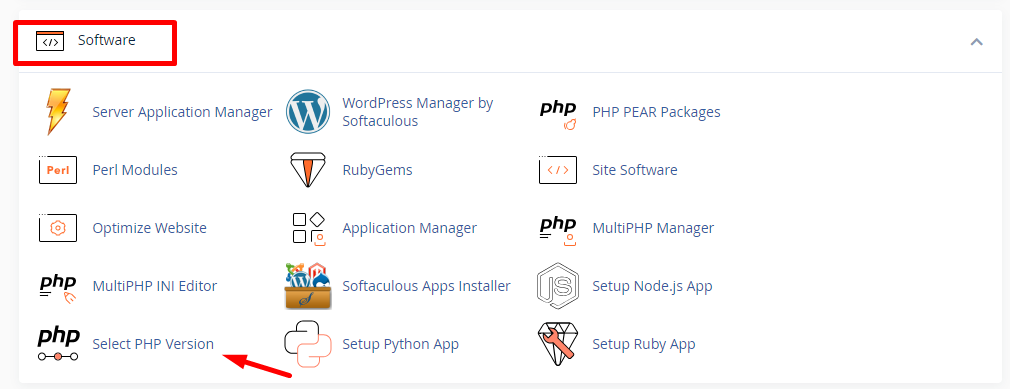
Task: Open the Optimize Website link
Action: (x=149, y=228)
